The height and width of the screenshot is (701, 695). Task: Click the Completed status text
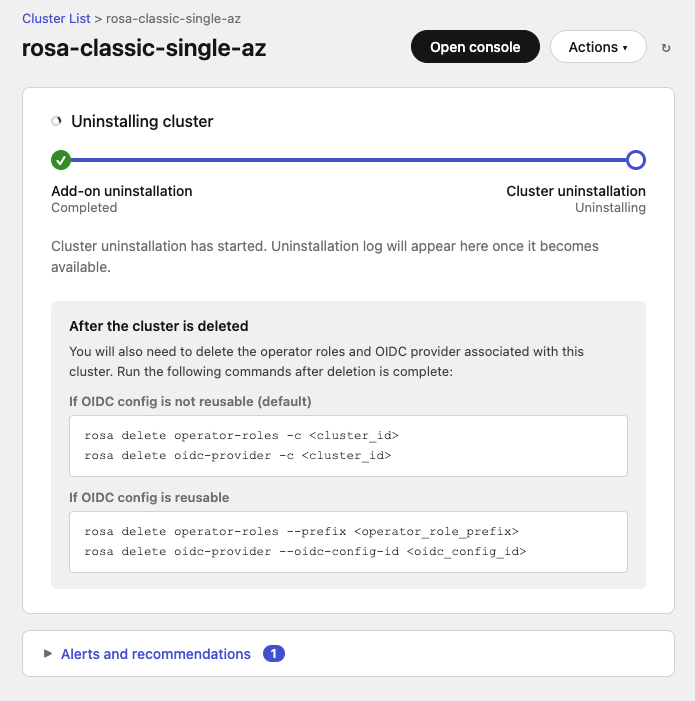point(84,208)
